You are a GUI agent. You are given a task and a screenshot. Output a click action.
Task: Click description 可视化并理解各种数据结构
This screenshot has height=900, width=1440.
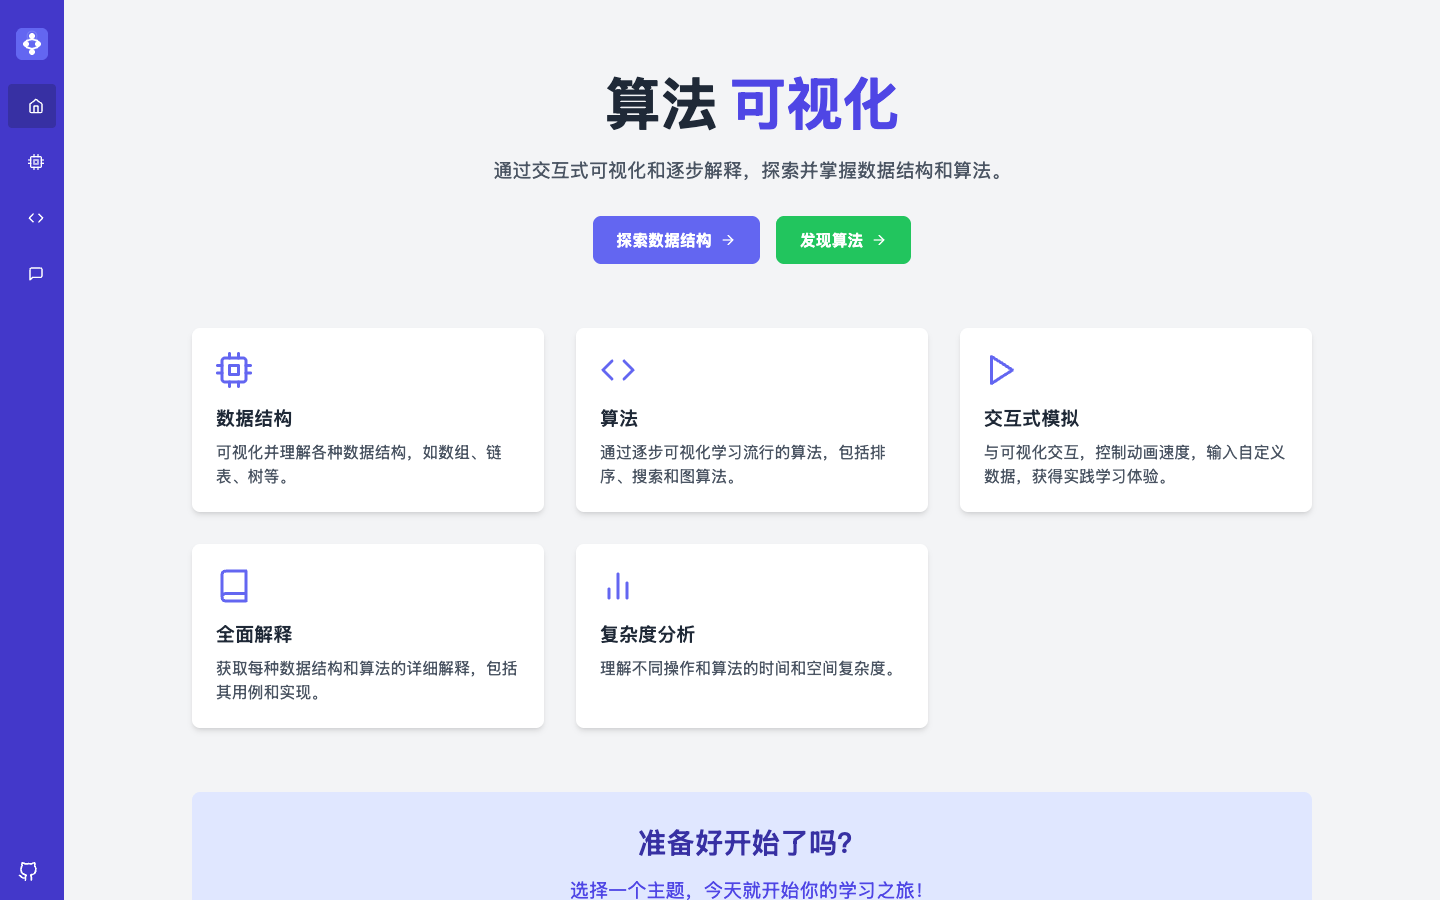point(359,464)
